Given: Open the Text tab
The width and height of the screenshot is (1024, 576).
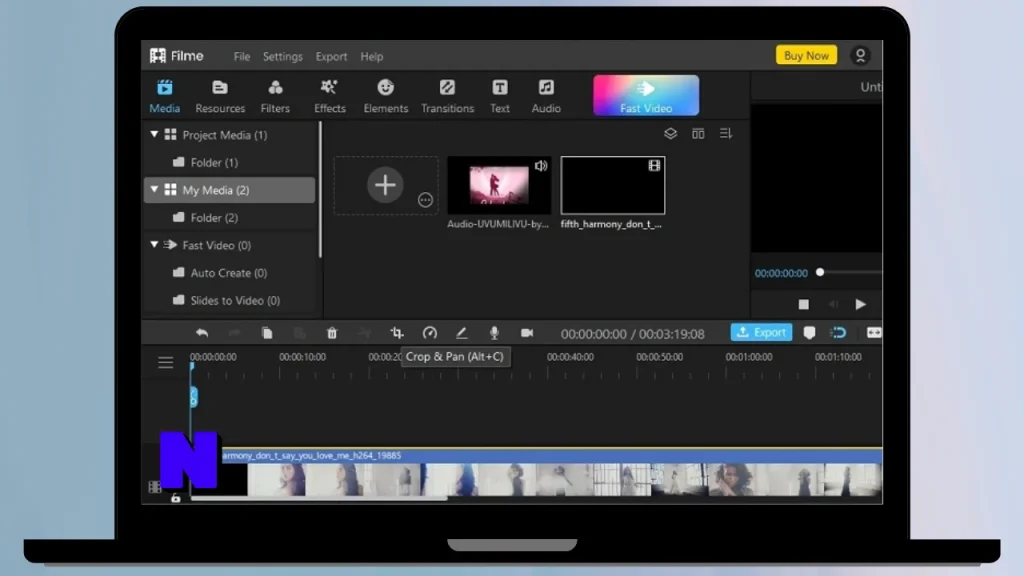Looking at the screenshot, I should tap(500, 96).
